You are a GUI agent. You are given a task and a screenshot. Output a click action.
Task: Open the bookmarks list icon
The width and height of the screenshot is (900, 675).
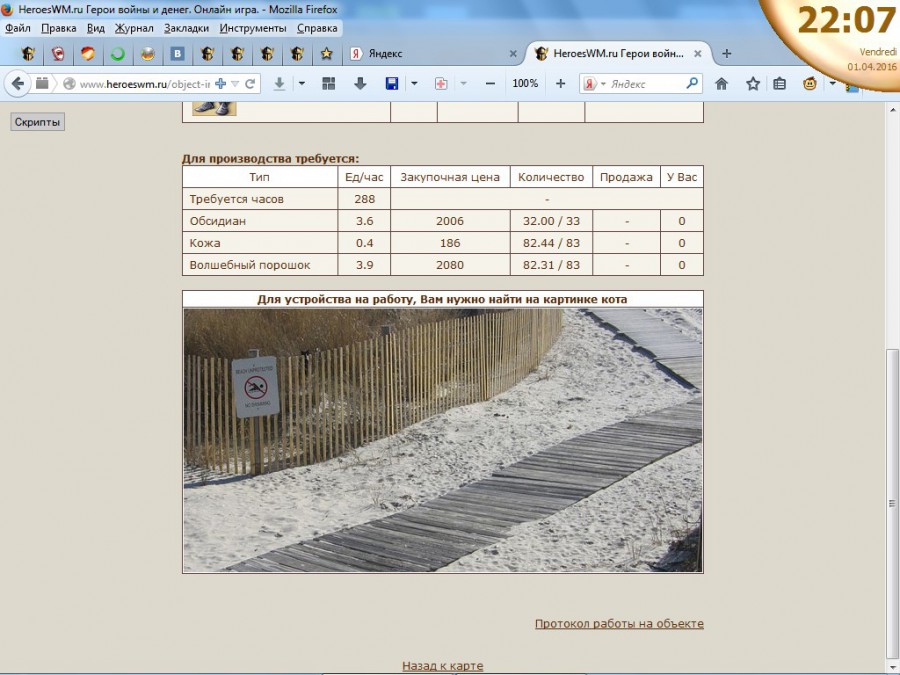click(780, 84)
